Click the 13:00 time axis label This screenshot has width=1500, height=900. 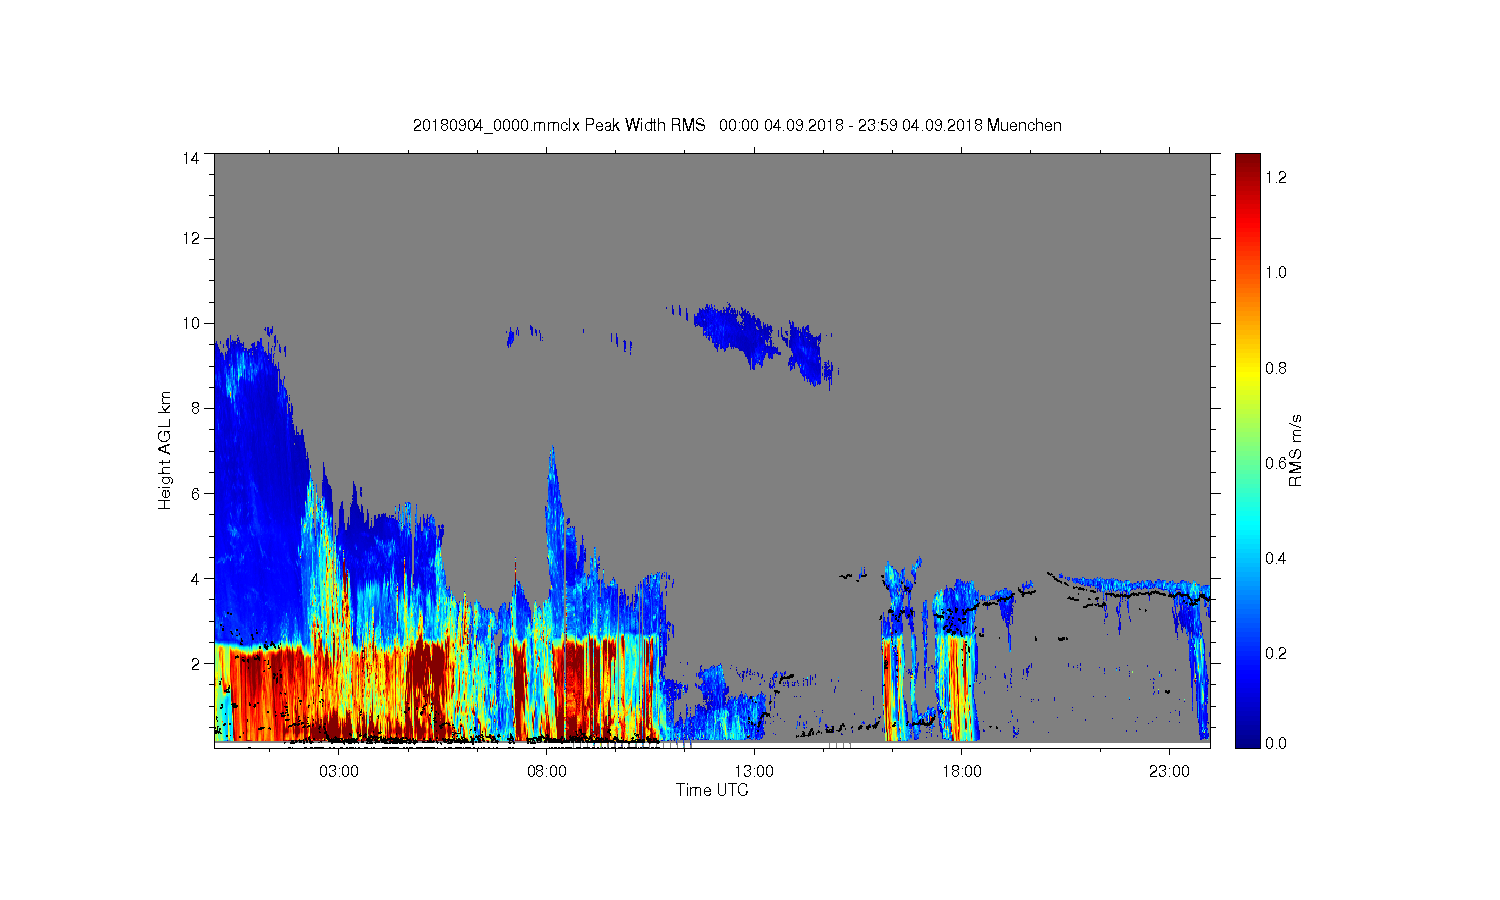754,772
